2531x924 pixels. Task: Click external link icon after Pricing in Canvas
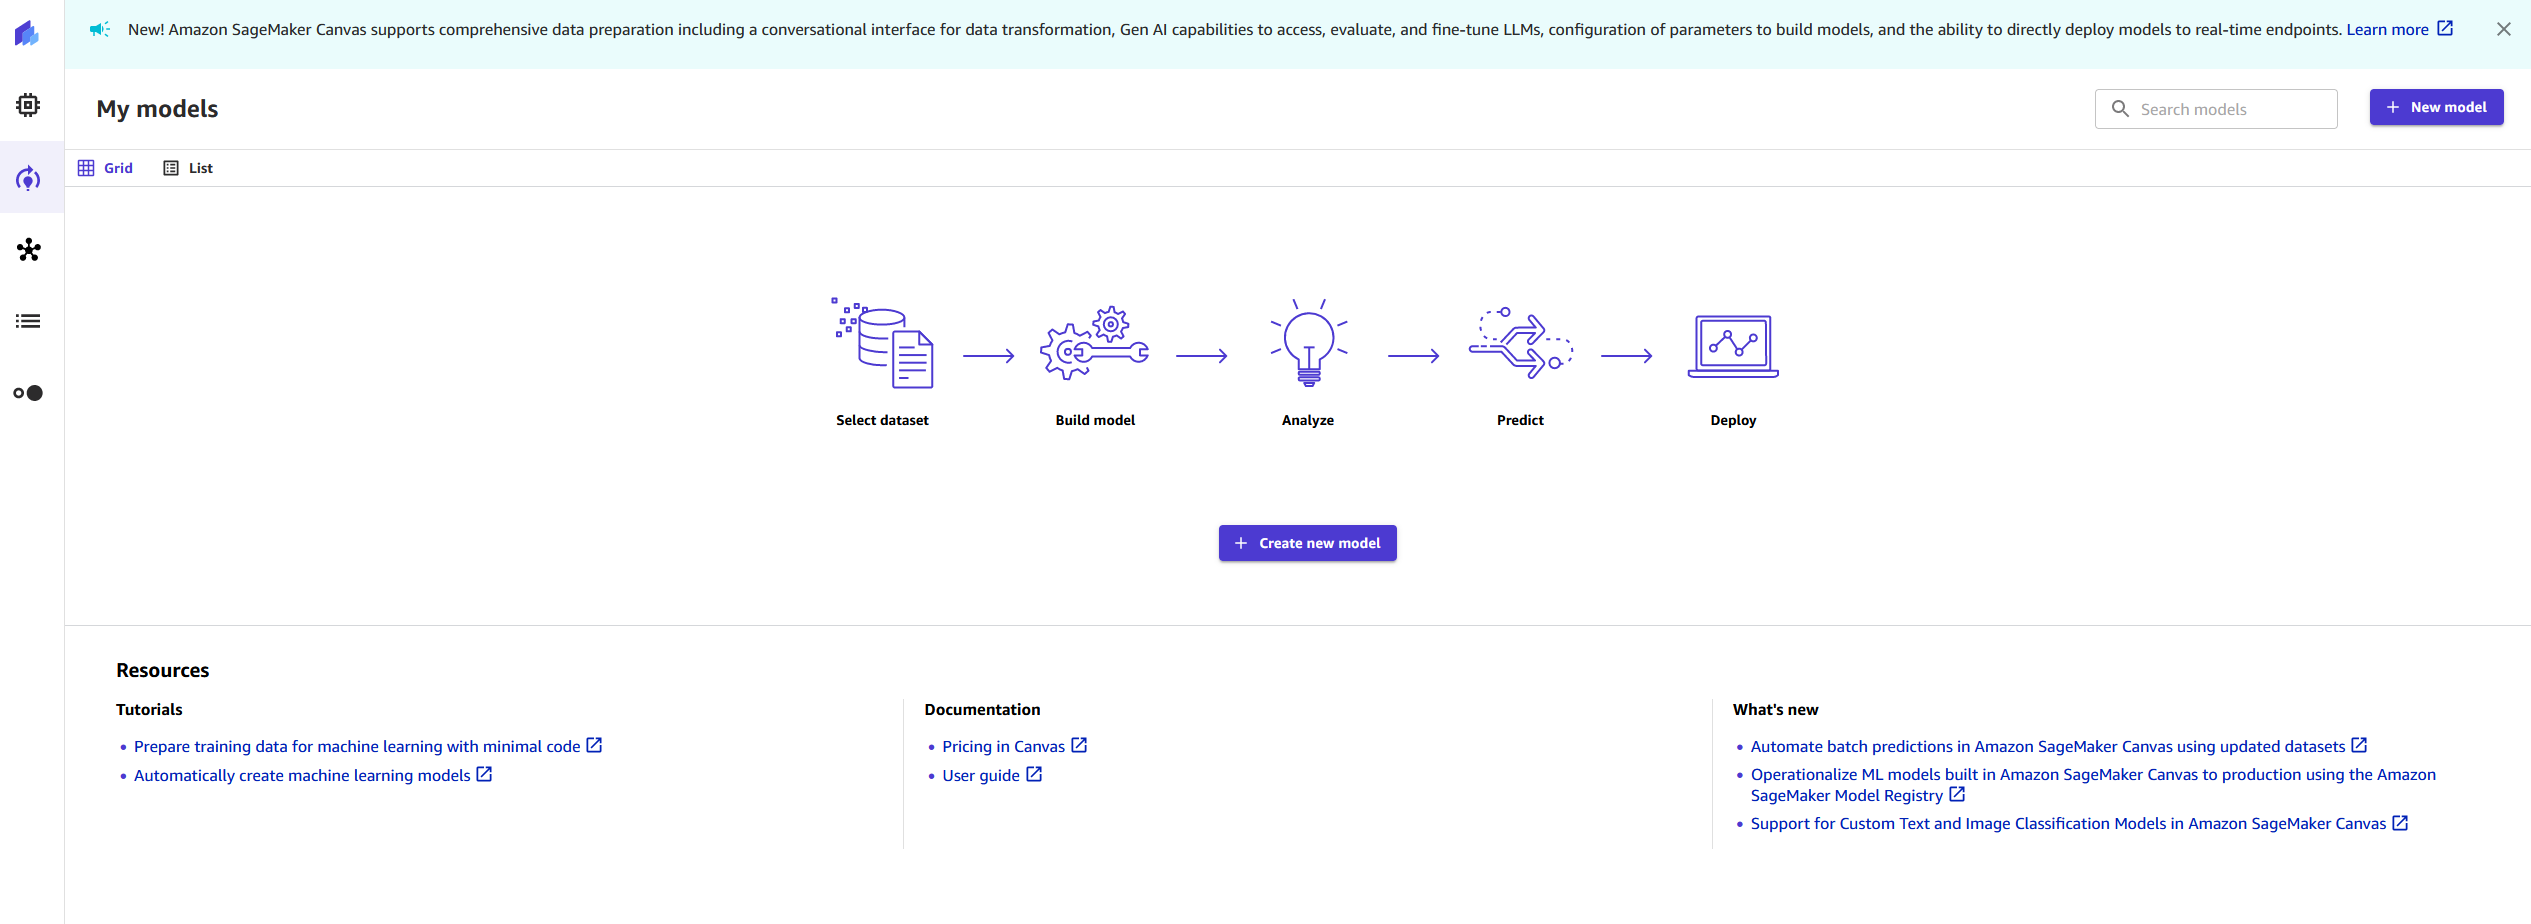(1079, 745)
